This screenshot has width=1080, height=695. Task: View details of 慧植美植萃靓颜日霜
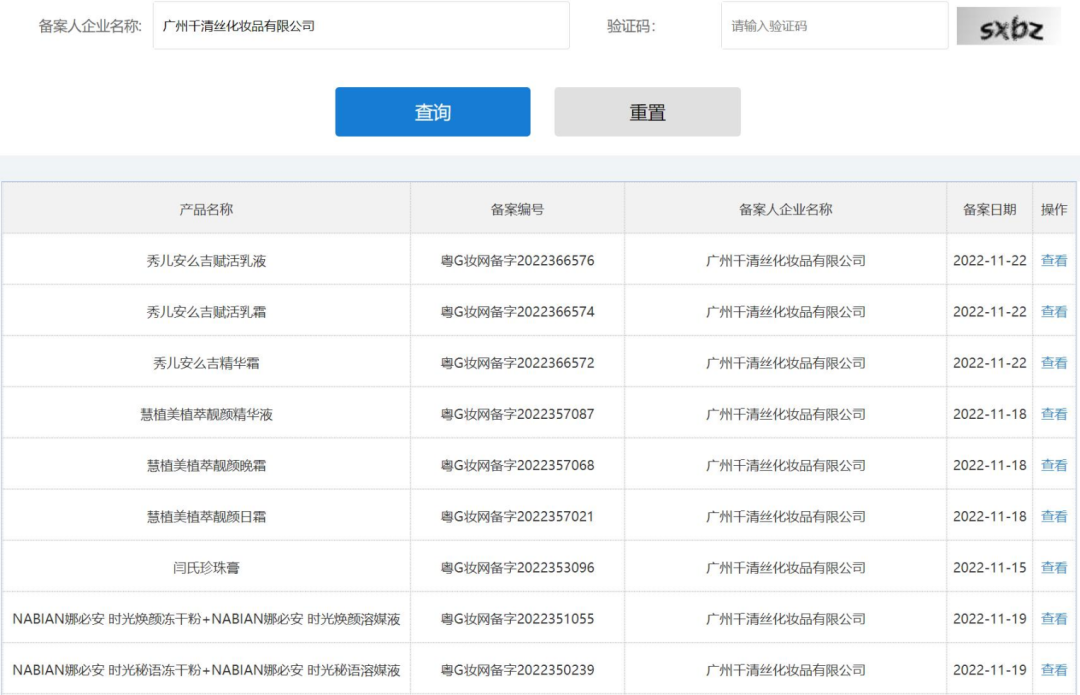[1054, 516]
